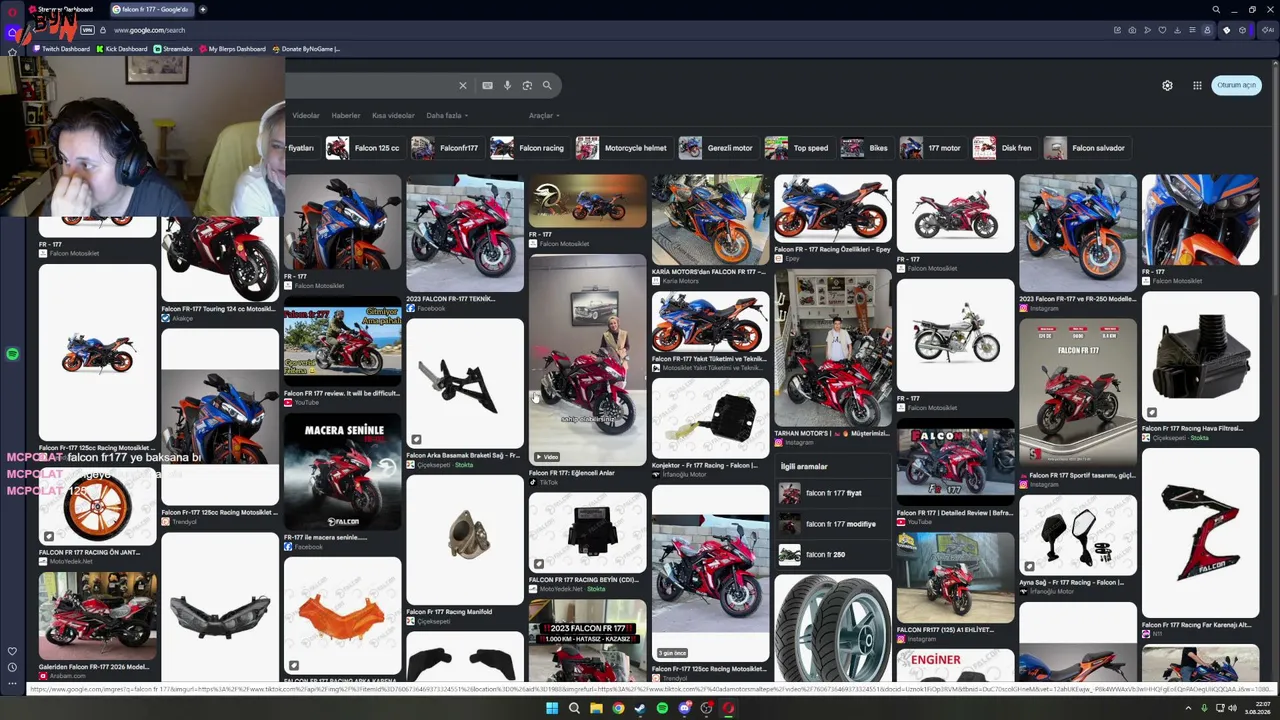1280x720 pixels.
Task: Open the My Blerps Dashboard bookmark
Action: tap(233, 49)
